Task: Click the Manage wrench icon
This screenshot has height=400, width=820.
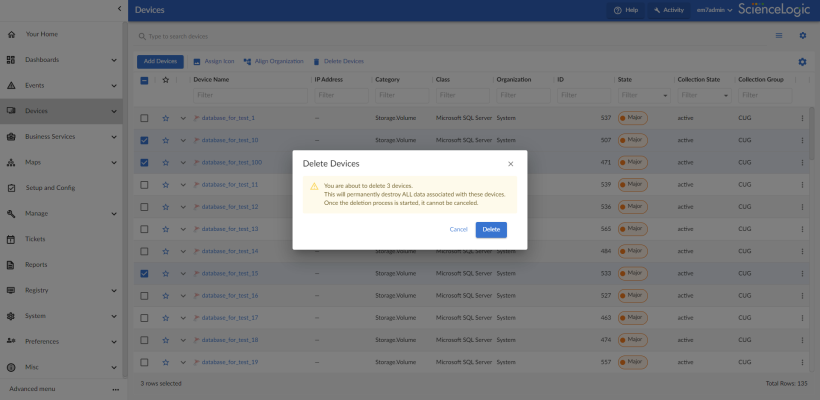Action: point(11,214)
